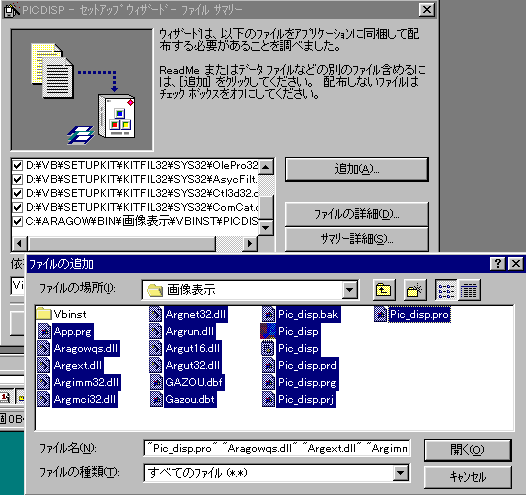Image resolution: width=526 pixels, height=495 pixels.
Task: Click the キャンセル button
Action: 468,477
